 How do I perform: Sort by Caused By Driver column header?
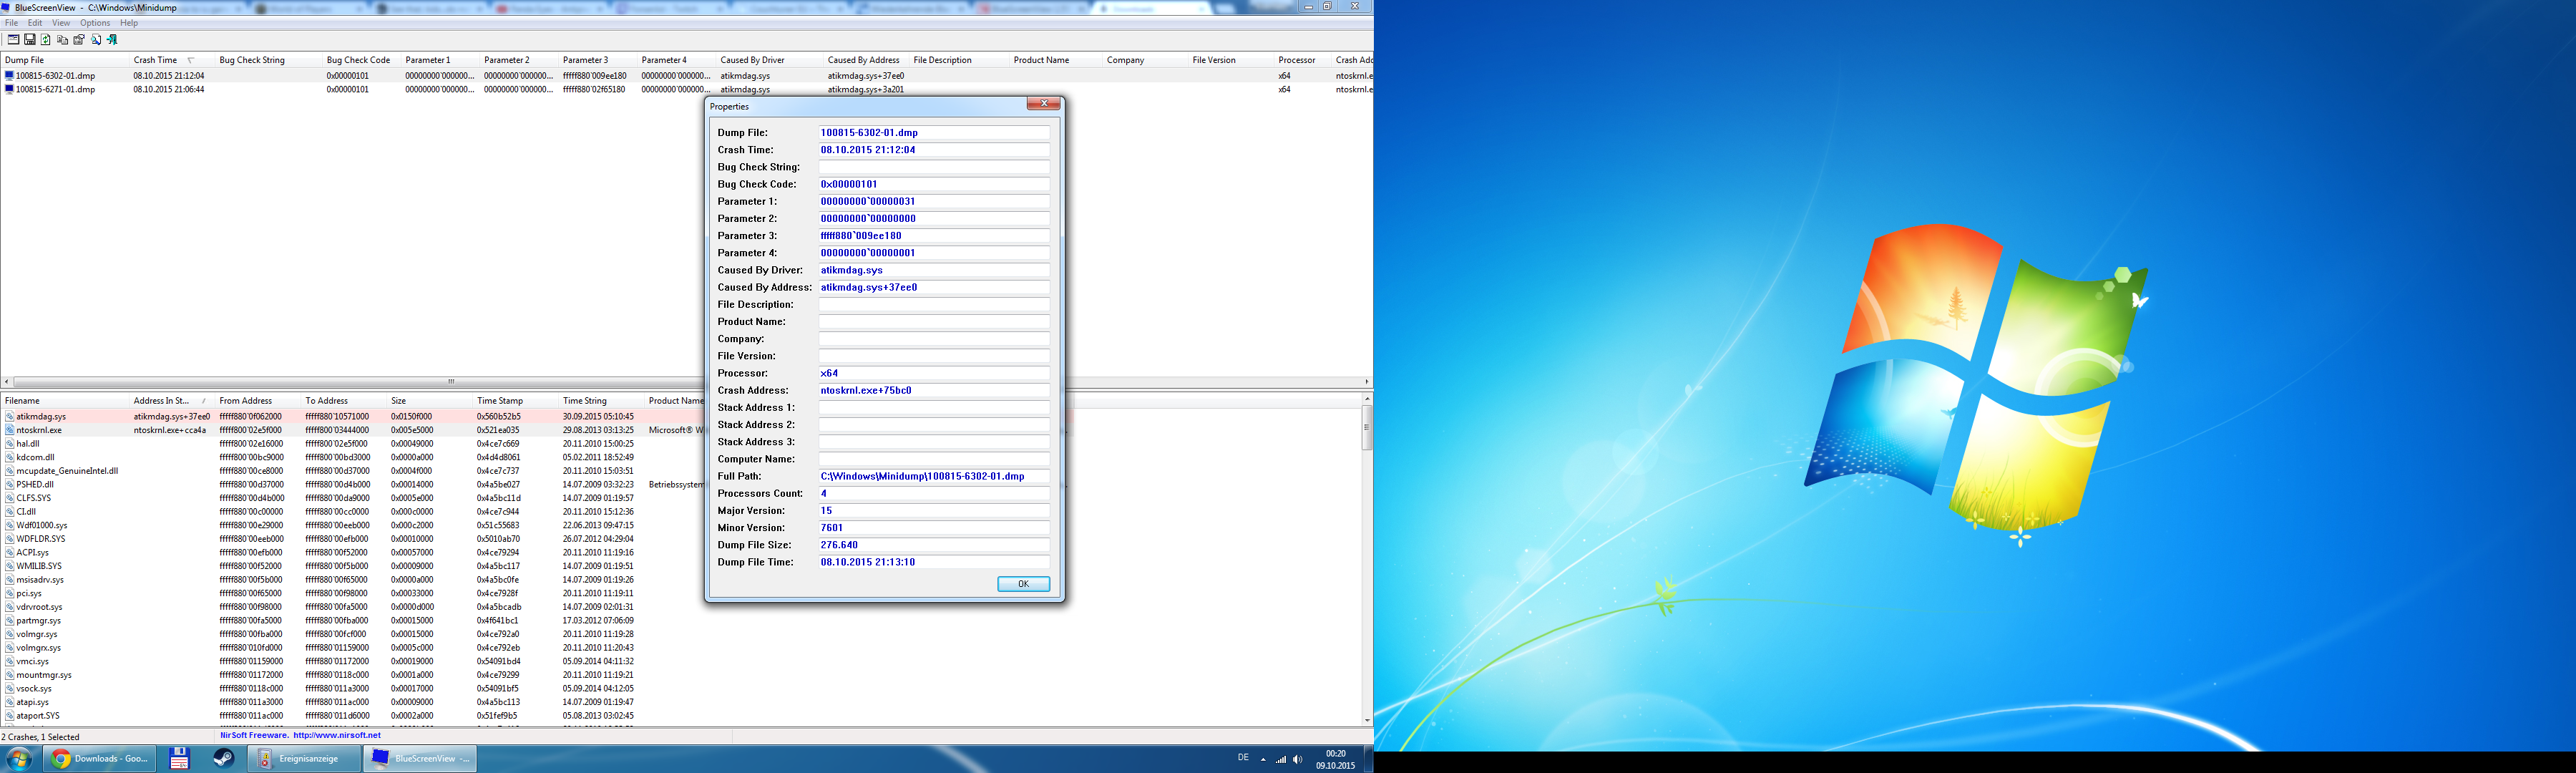(x=752, y=60)
